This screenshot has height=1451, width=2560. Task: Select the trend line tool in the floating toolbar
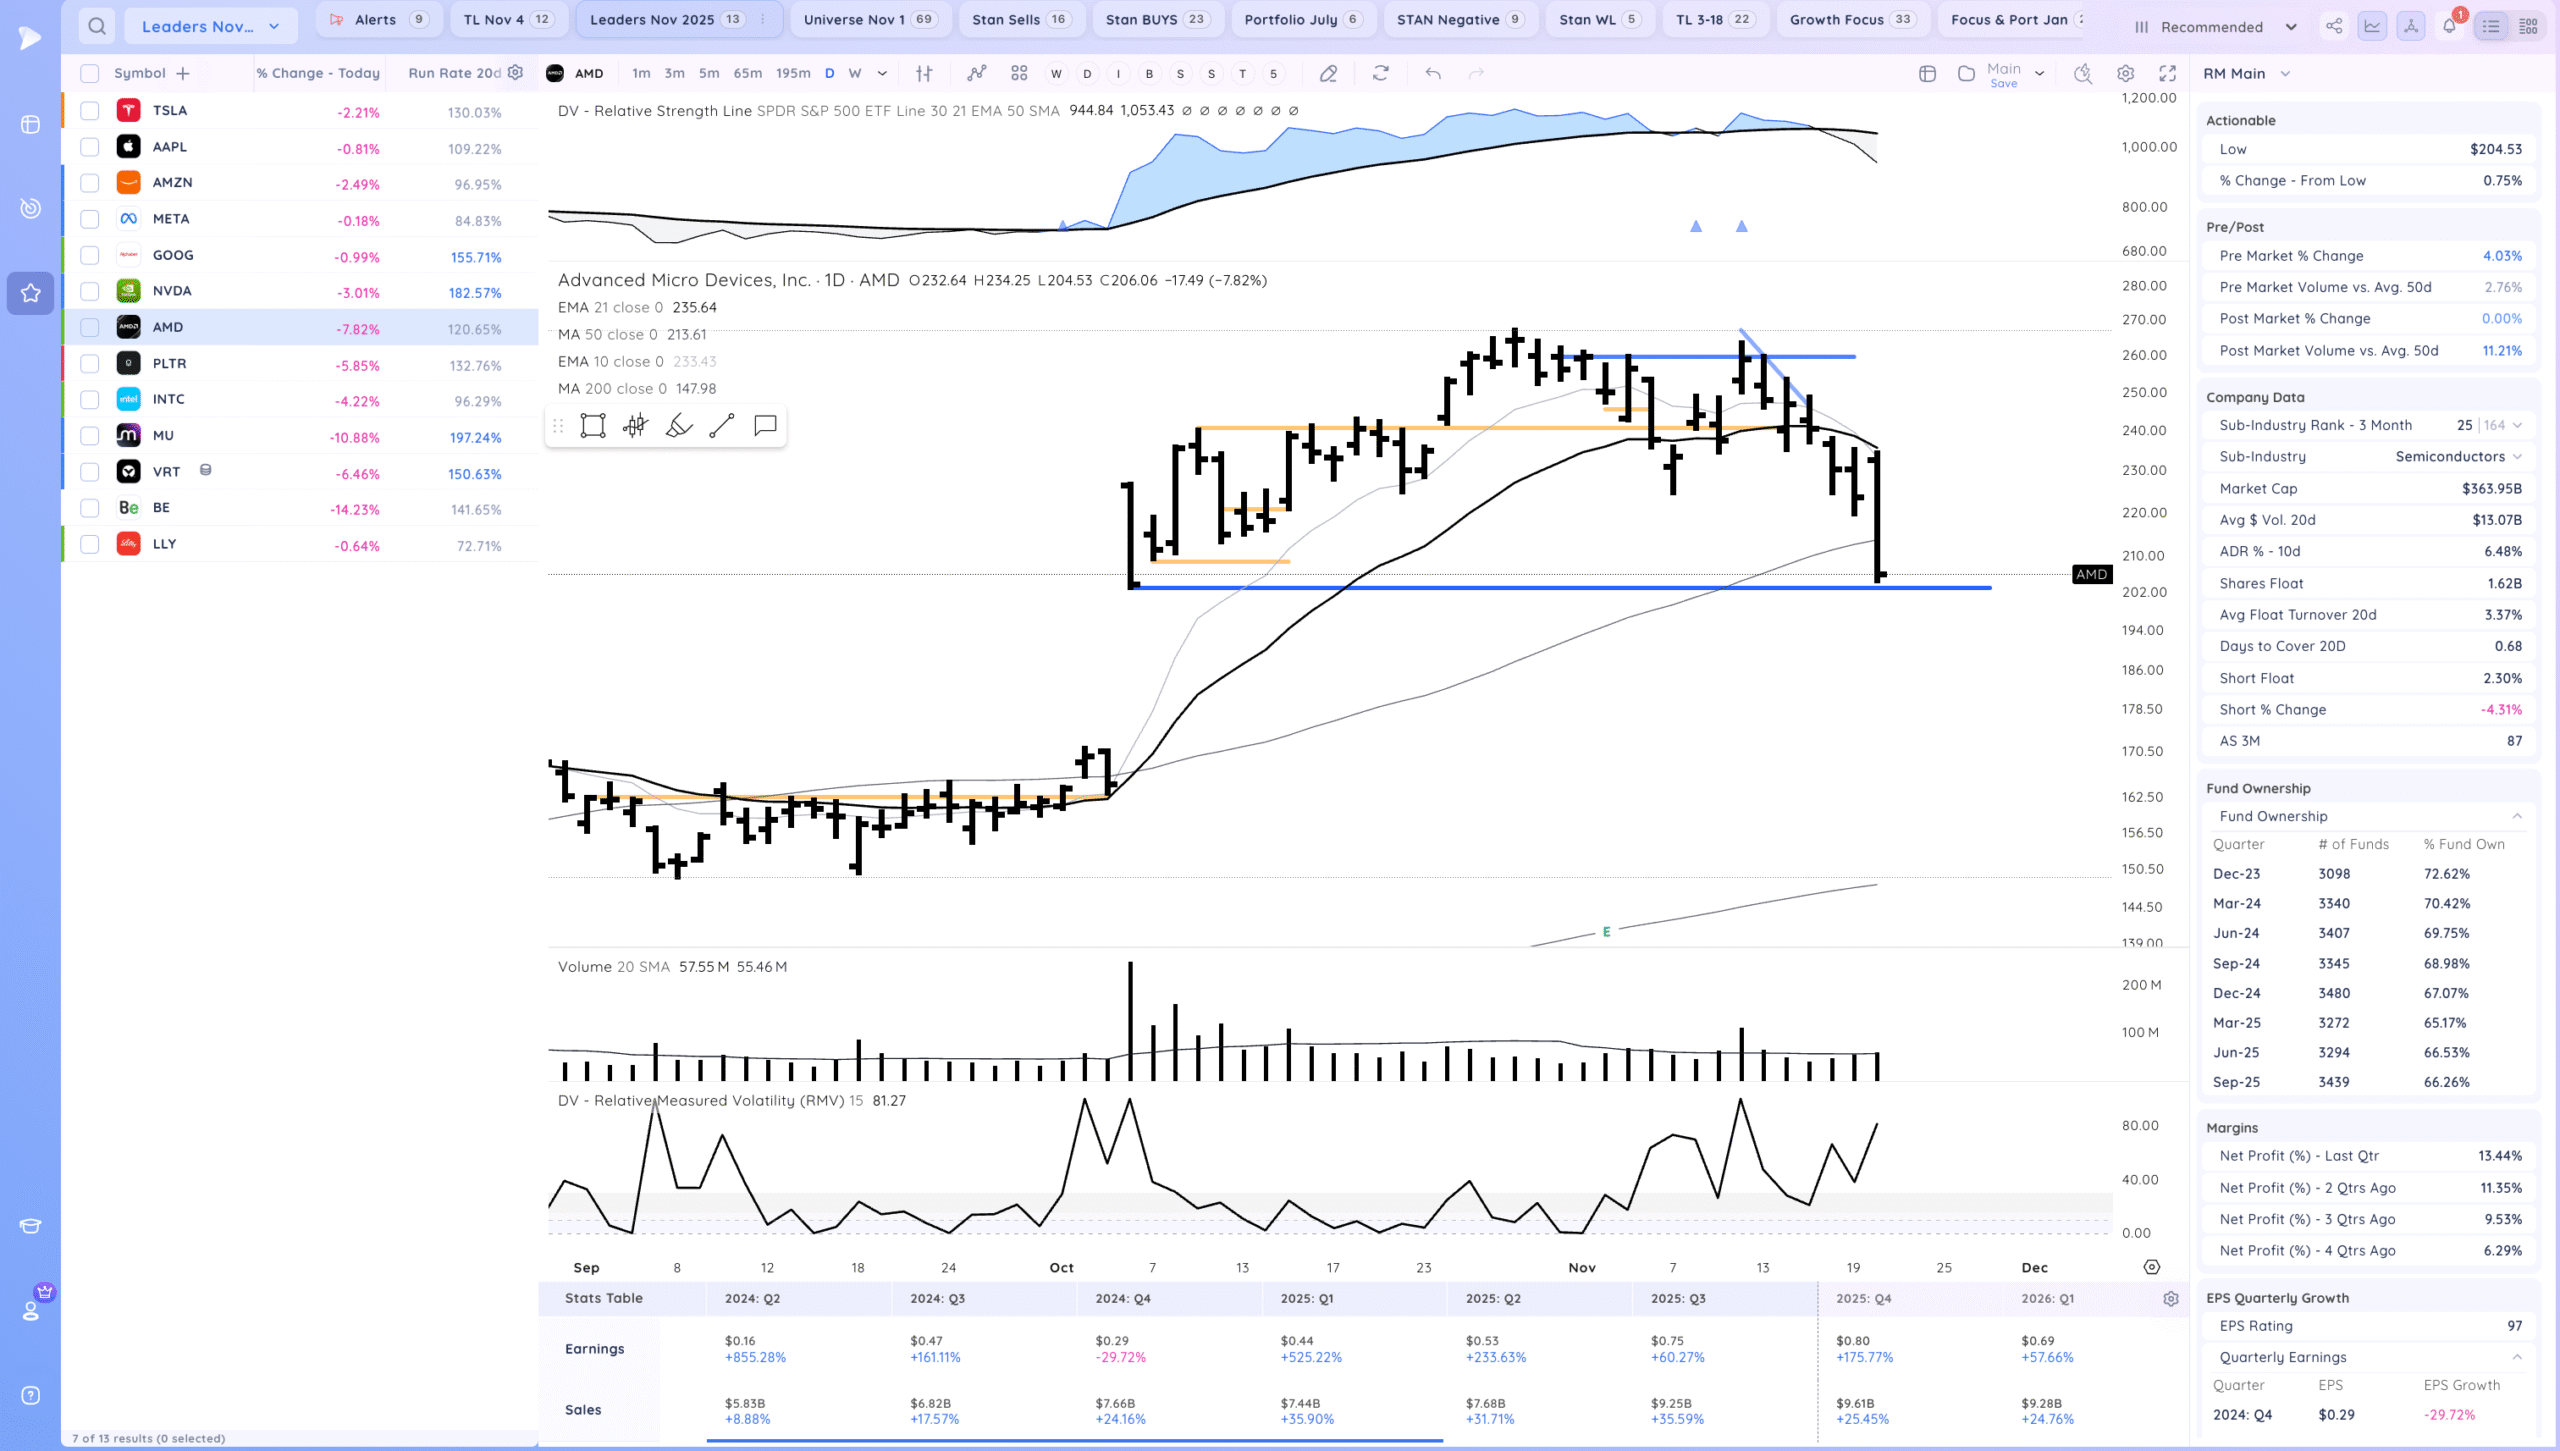pyautogui.click(x=721, y=426)
